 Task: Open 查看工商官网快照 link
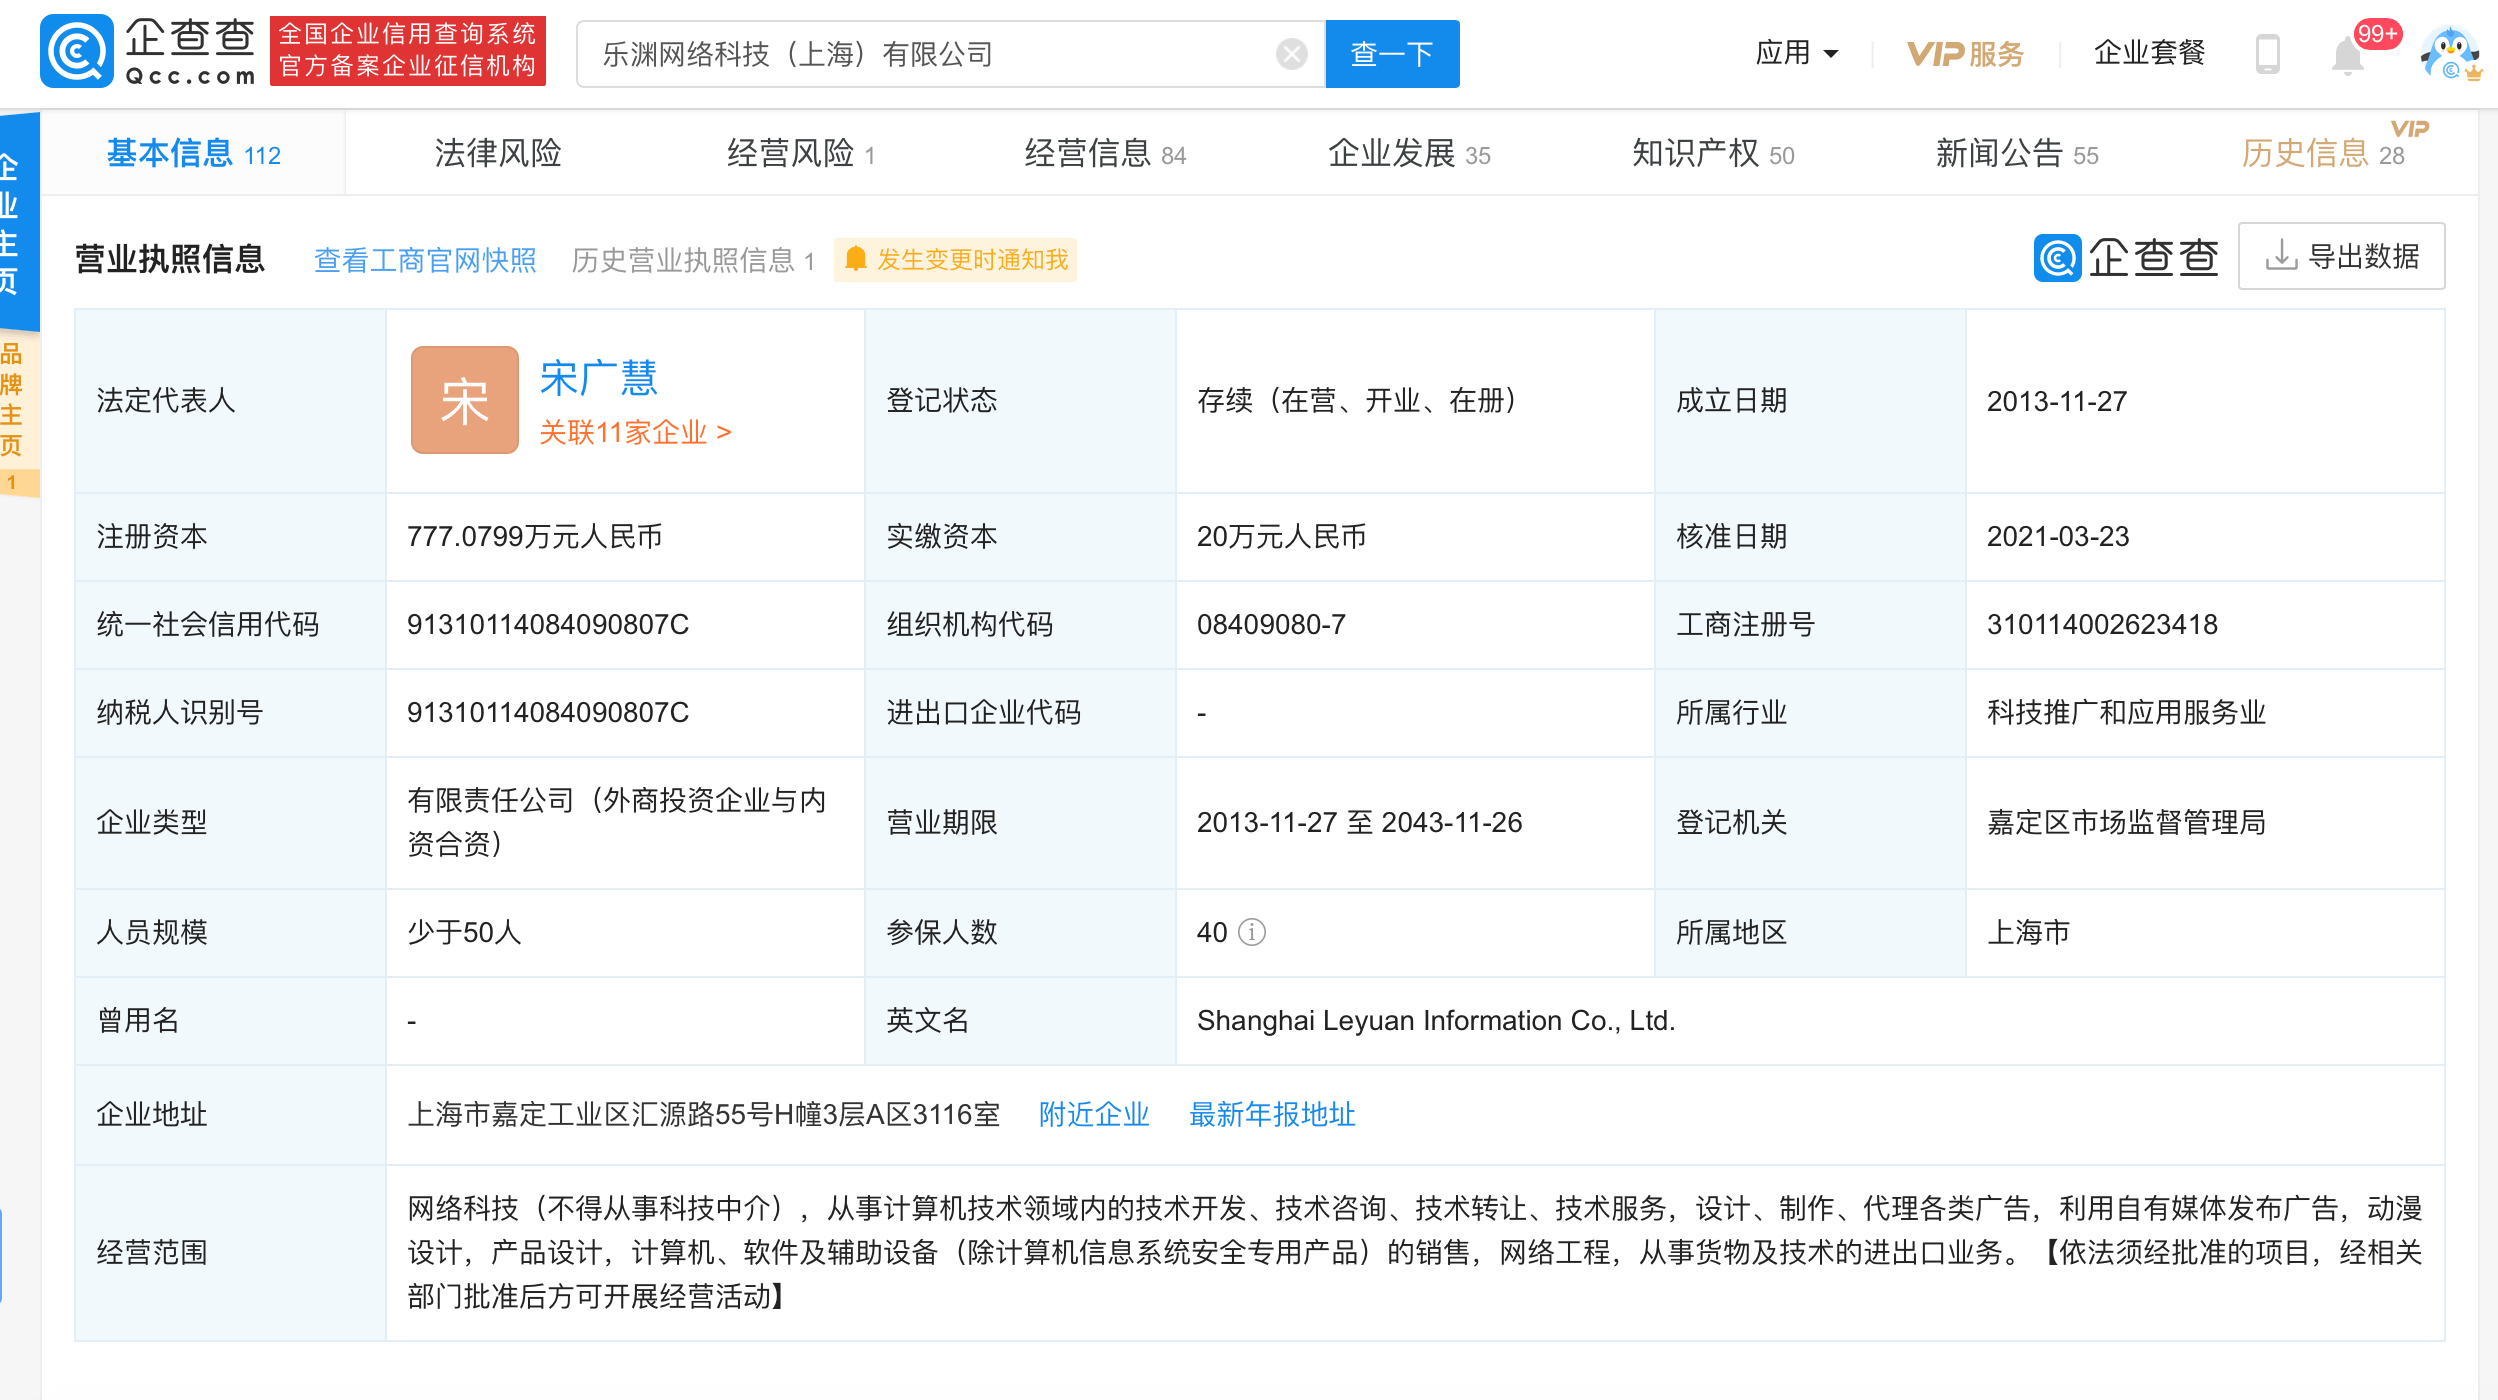click(x=425, y=260)
